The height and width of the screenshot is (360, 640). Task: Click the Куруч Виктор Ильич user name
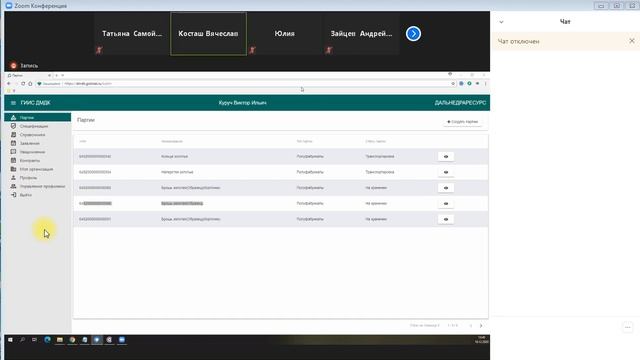click(x=242, y=103)
